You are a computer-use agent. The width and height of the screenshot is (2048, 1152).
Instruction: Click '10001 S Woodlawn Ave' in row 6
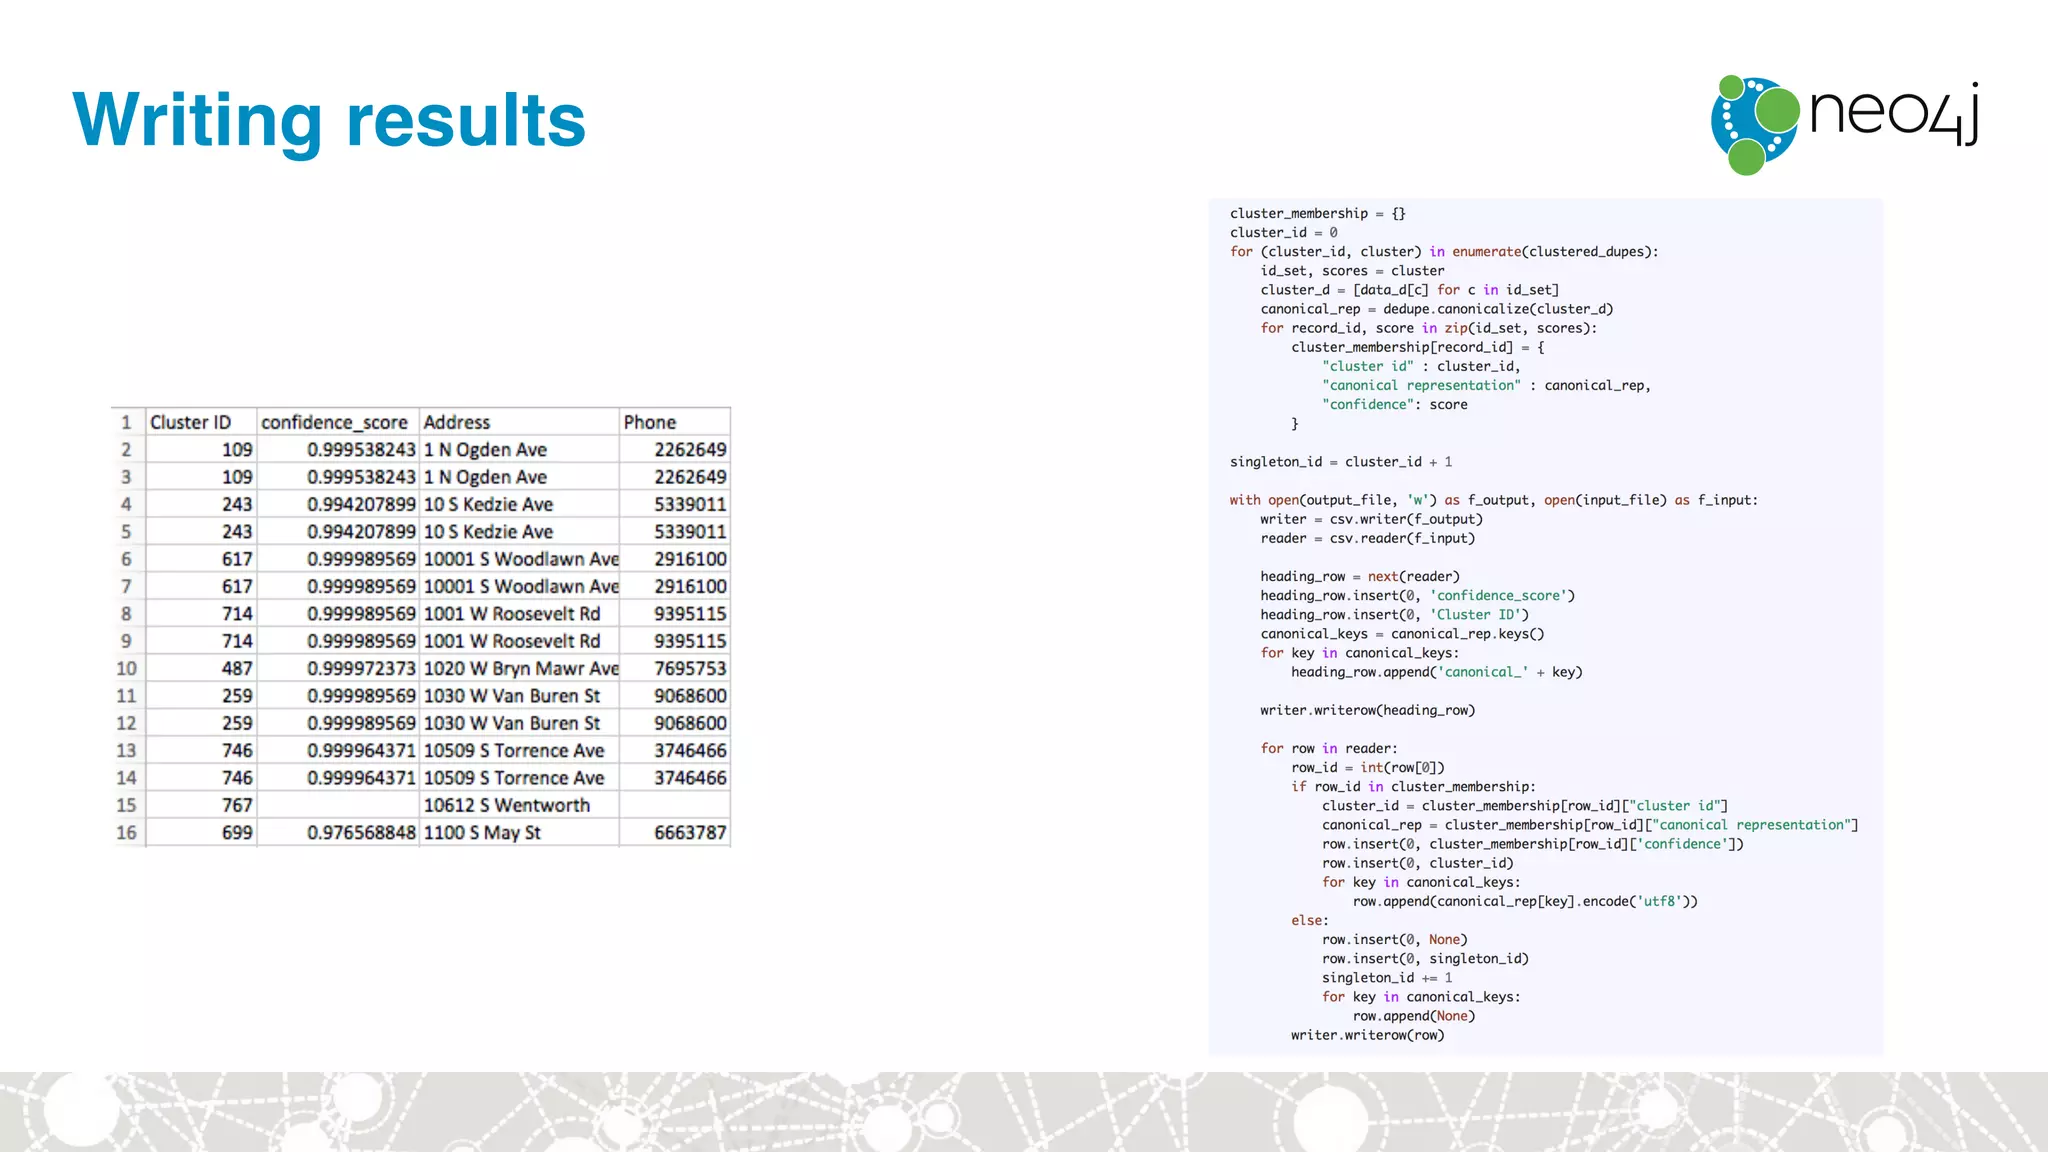tap(519, 559)
